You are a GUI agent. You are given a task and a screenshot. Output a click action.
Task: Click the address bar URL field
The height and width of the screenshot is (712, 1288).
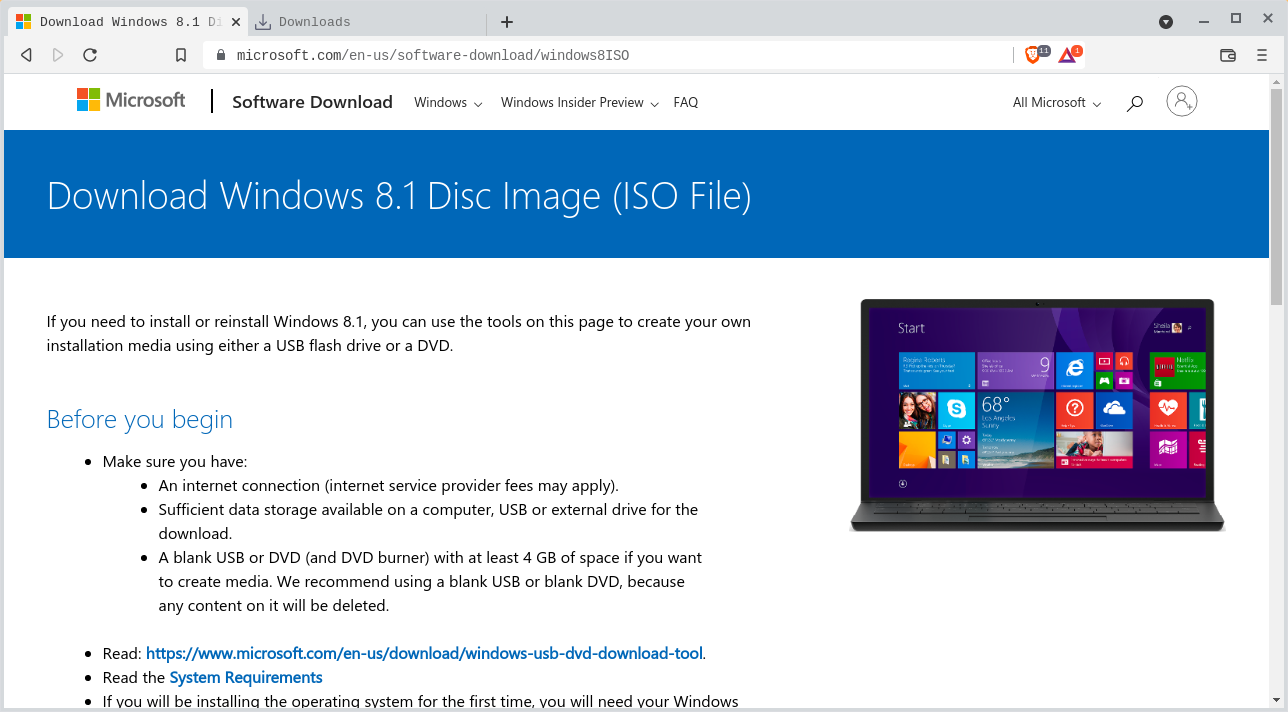[600, 55]
